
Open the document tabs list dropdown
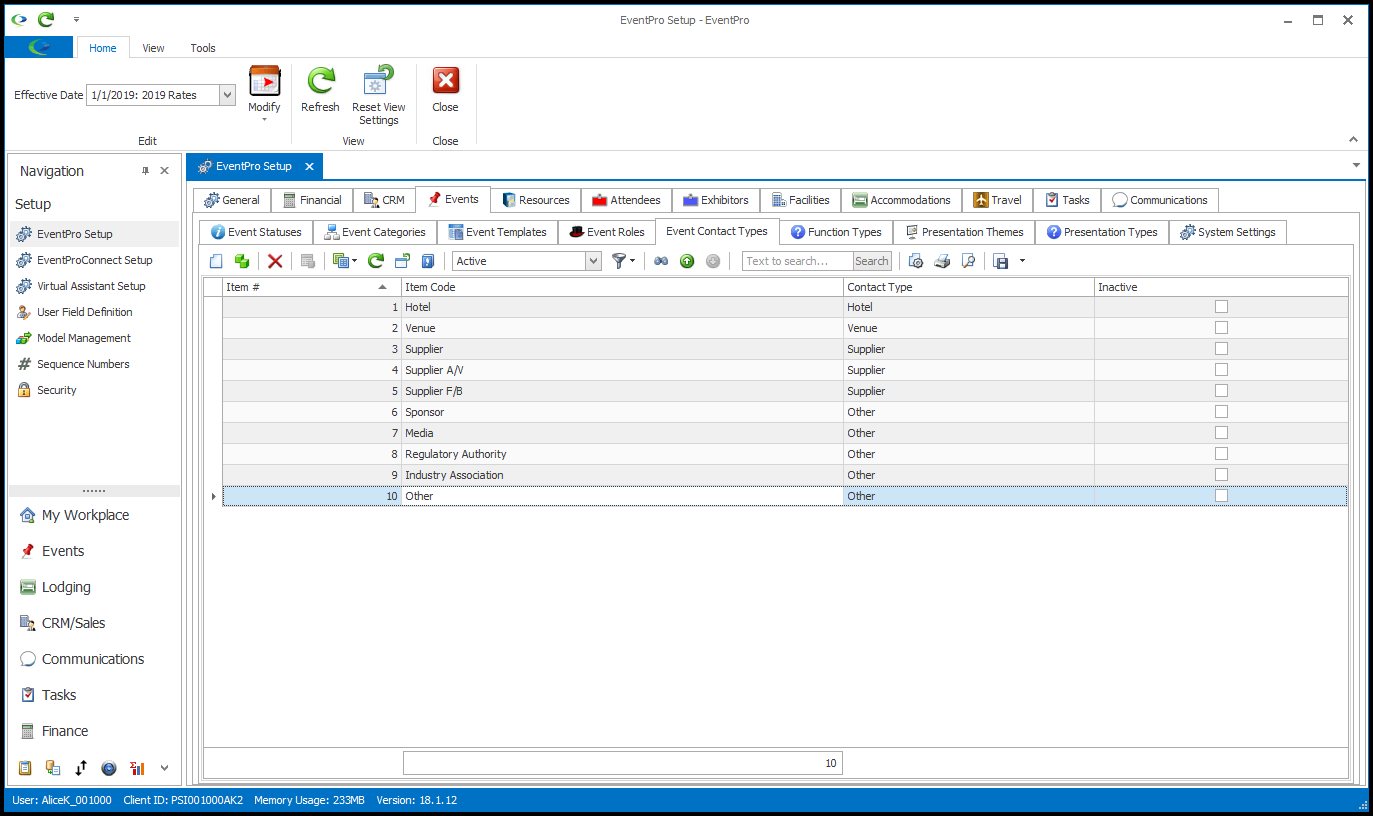tap(1356, 165)
